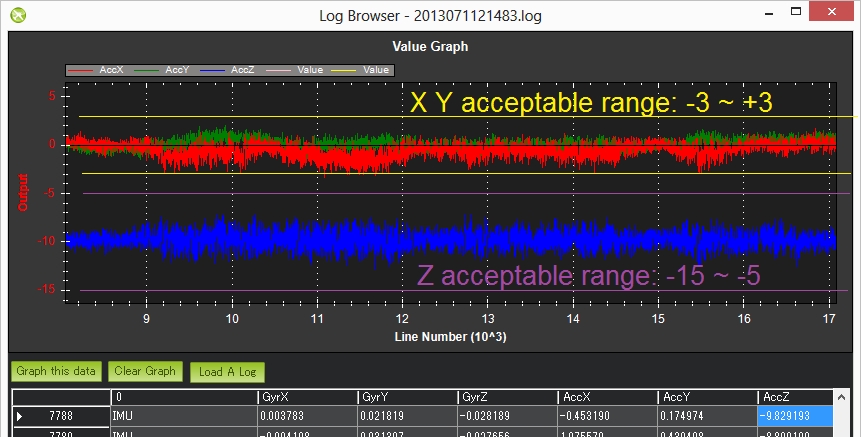The height and width of the screenshot is (437, 861).
Task: Click the red AccX legend entry
Action: point(98,70)
